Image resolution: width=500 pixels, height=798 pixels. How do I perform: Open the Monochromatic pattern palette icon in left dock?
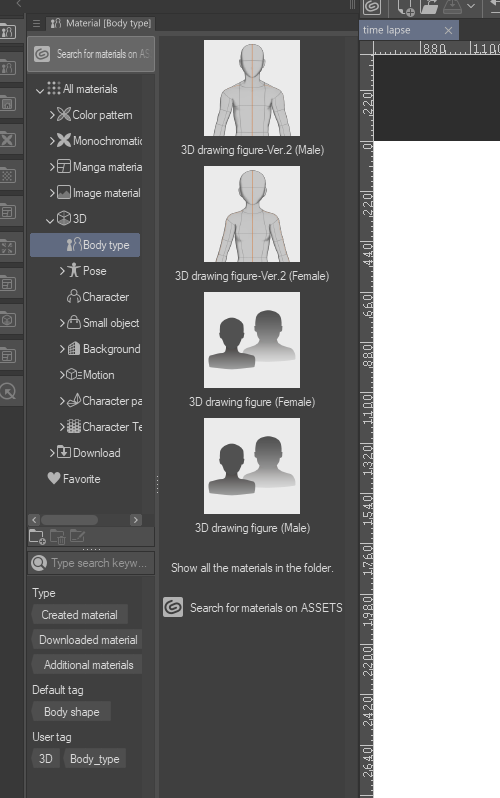pos(8,139)
